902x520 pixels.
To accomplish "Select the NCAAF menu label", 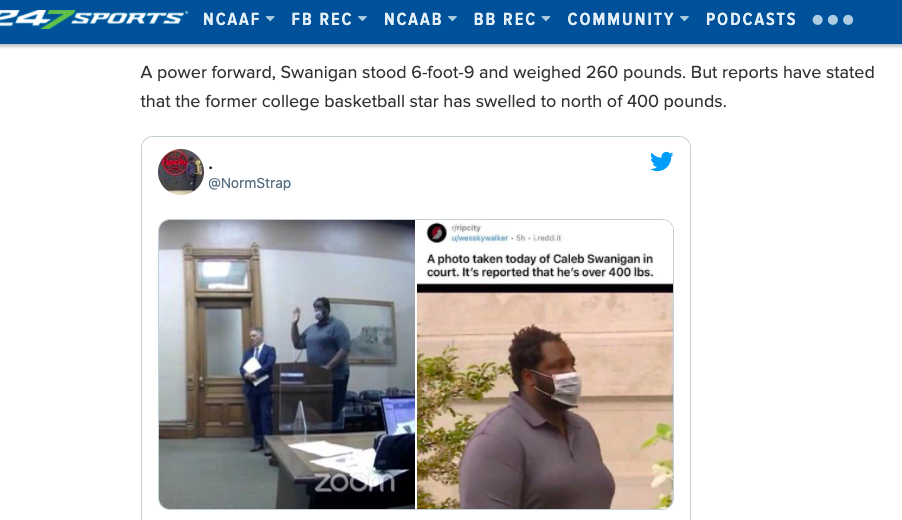I will click(x=232, y=20).
